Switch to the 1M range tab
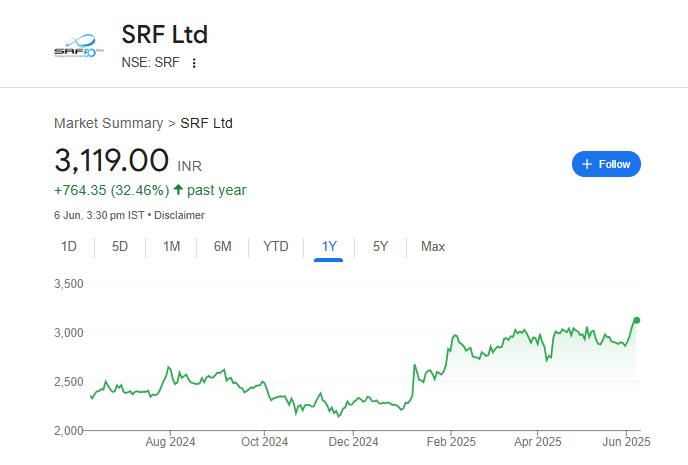 click(x=172, y=247)
